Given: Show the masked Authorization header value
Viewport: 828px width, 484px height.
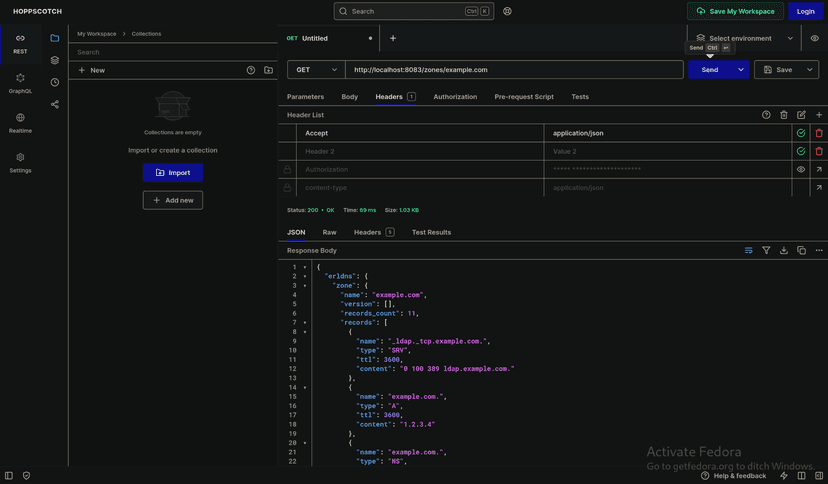Looking at the screenshot, I should (801, 170).
